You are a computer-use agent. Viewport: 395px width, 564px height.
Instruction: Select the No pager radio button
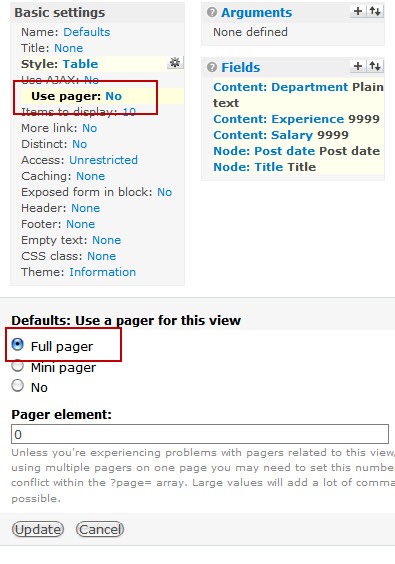pyautogui.click(x=17, y=386)
